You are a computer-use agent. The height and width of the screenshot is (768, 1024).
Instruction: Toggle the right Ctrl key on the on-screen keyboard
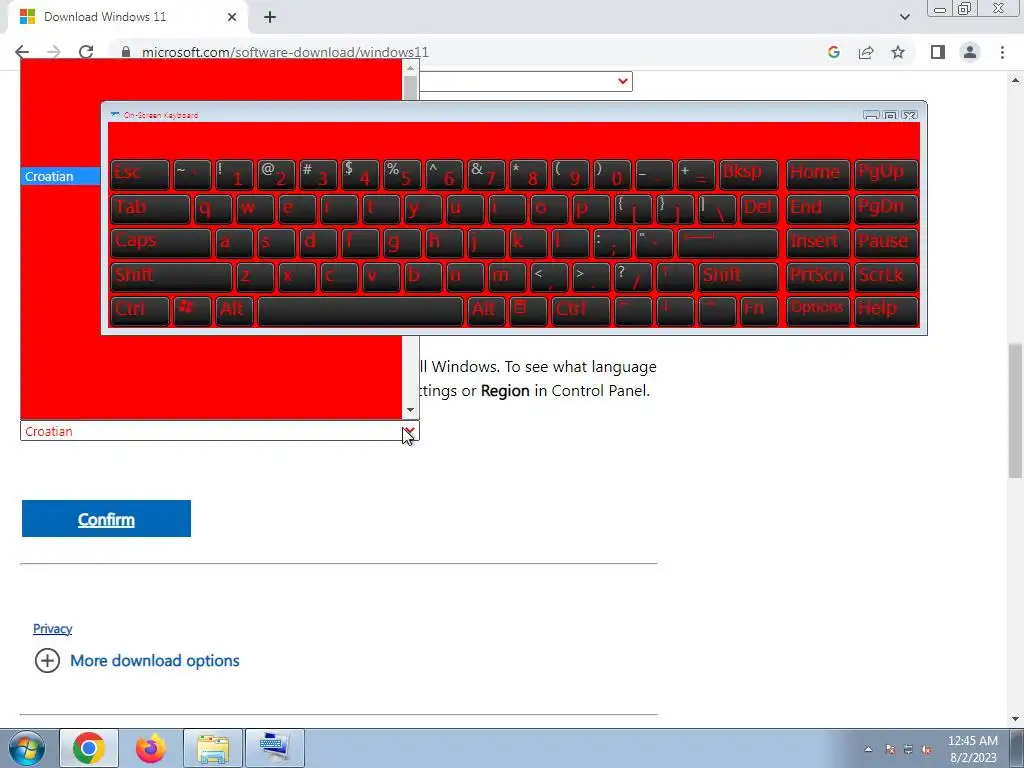click(581, 310)
